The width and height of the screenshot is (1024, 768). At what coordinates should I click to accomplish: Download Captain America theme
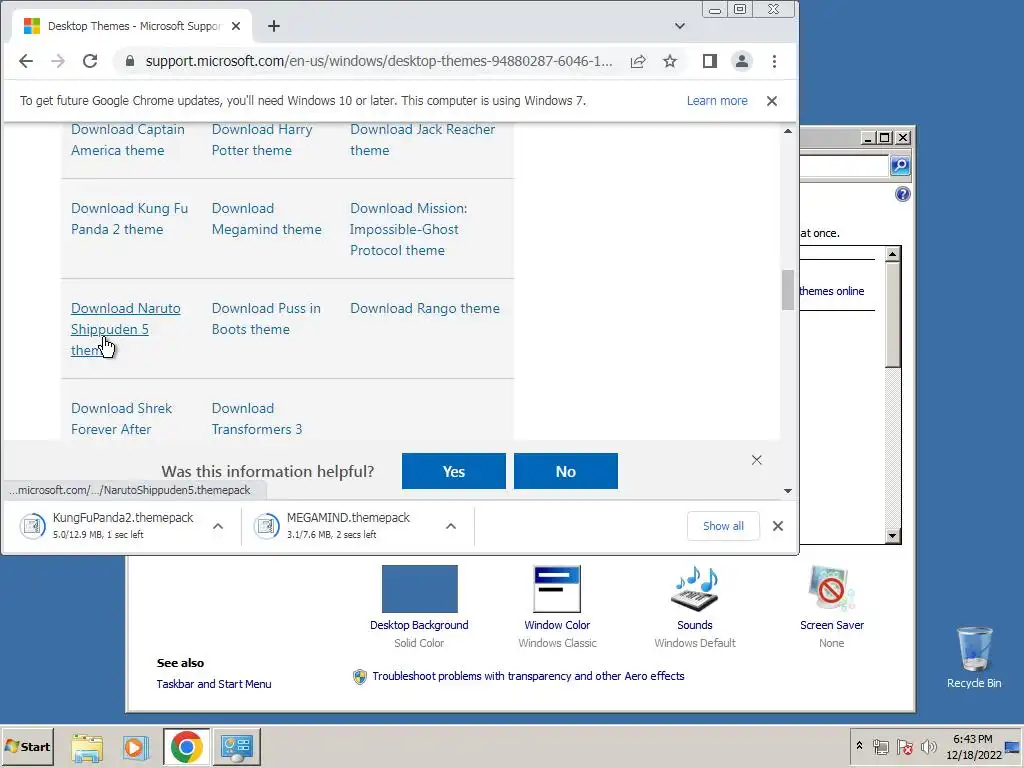127,140
